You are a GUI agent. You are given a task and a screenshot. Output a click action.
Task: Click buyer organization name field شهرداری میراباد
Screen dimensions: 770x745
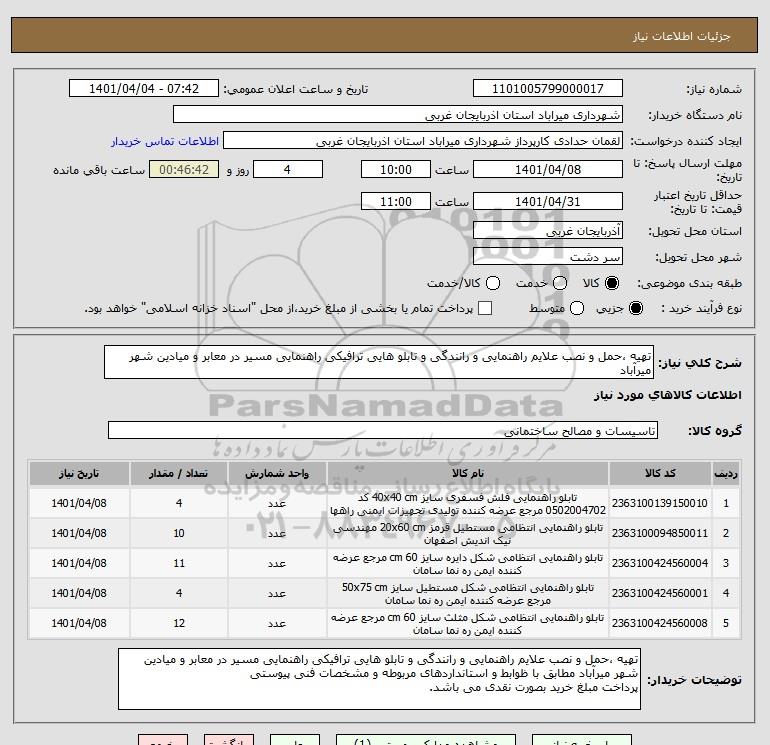pos(398,115)
